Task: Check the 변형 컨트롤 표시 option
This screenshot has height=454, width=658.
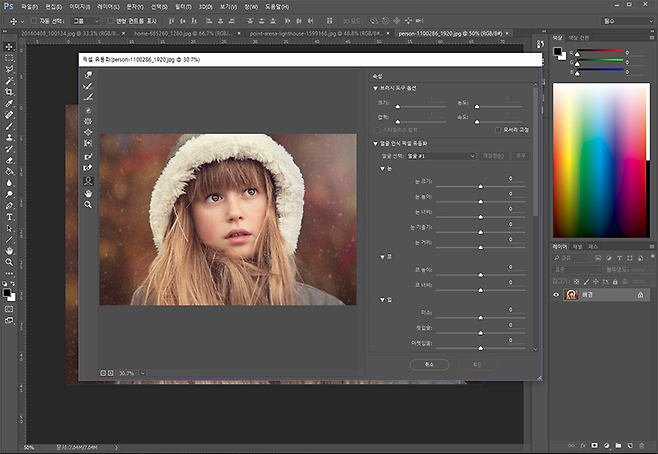Action: [x=109, y=20]
